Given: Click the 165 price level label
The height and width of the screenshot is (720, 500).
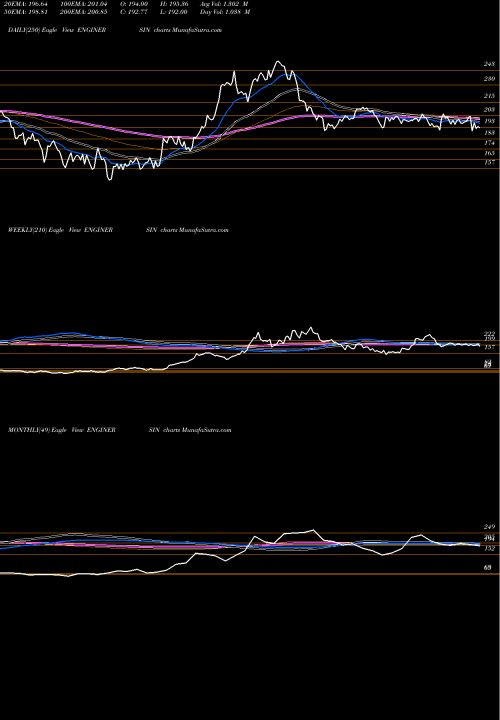Looking at the screenshot, I should coord(489,153).
